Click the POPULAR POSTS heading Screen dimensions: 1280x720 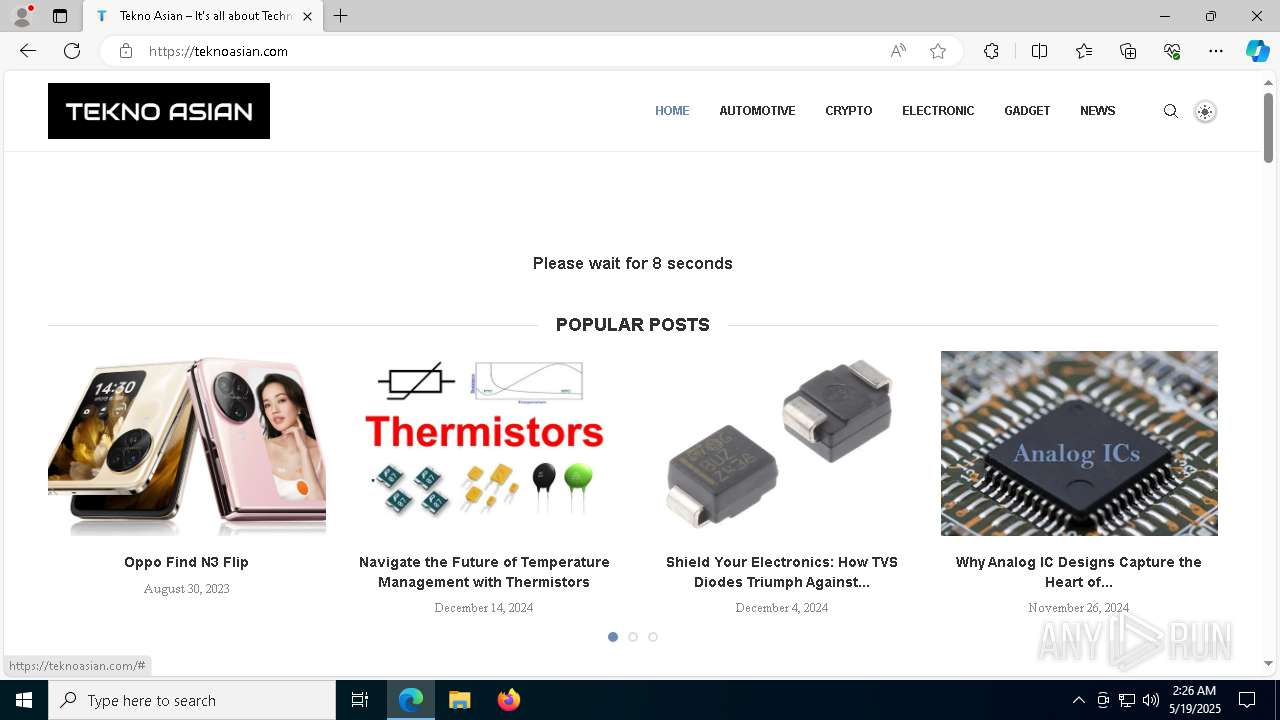633,325
